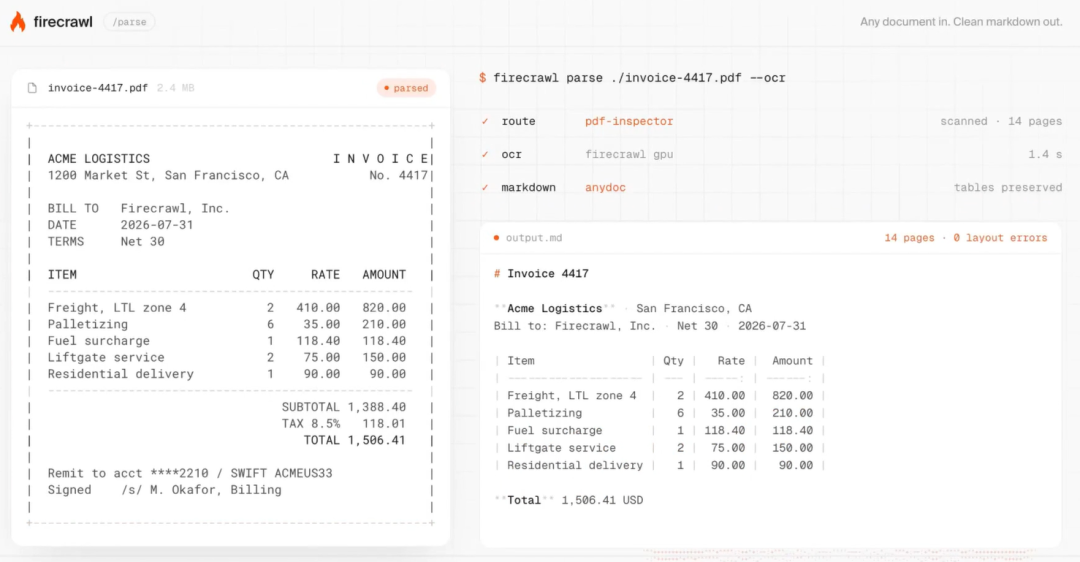Viewport: 1080px width, 562px height.
Task: Open the pdf-inspector link
Action: pyautogui.click(x=629, y=121)
